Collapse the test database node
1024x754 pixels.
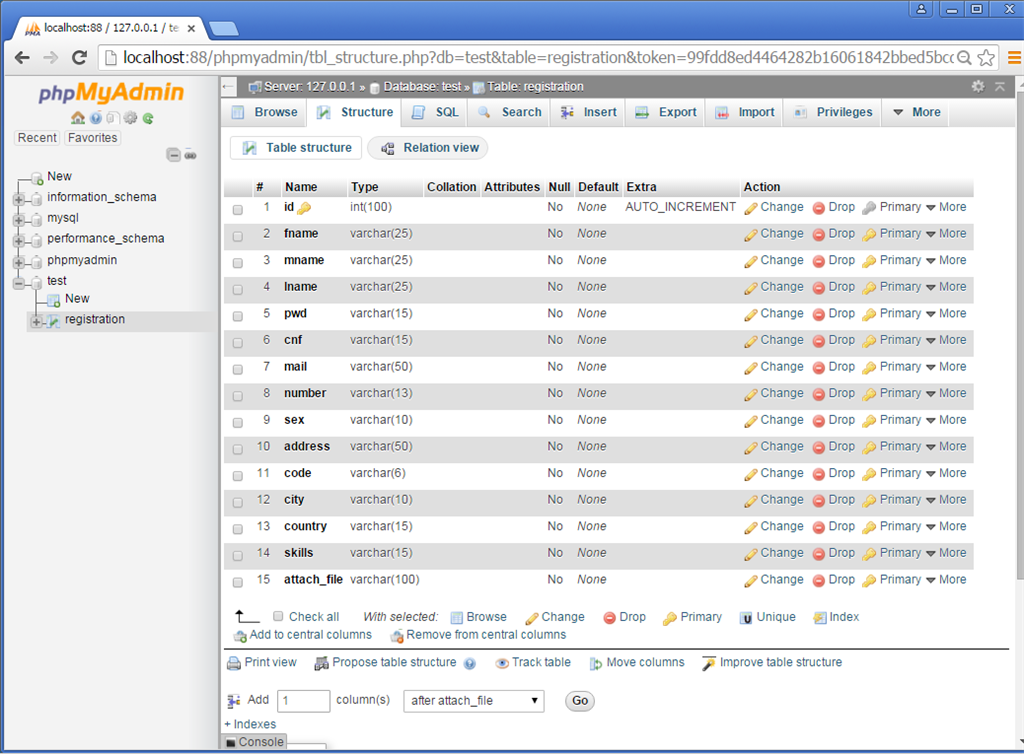tap(19, 283)
